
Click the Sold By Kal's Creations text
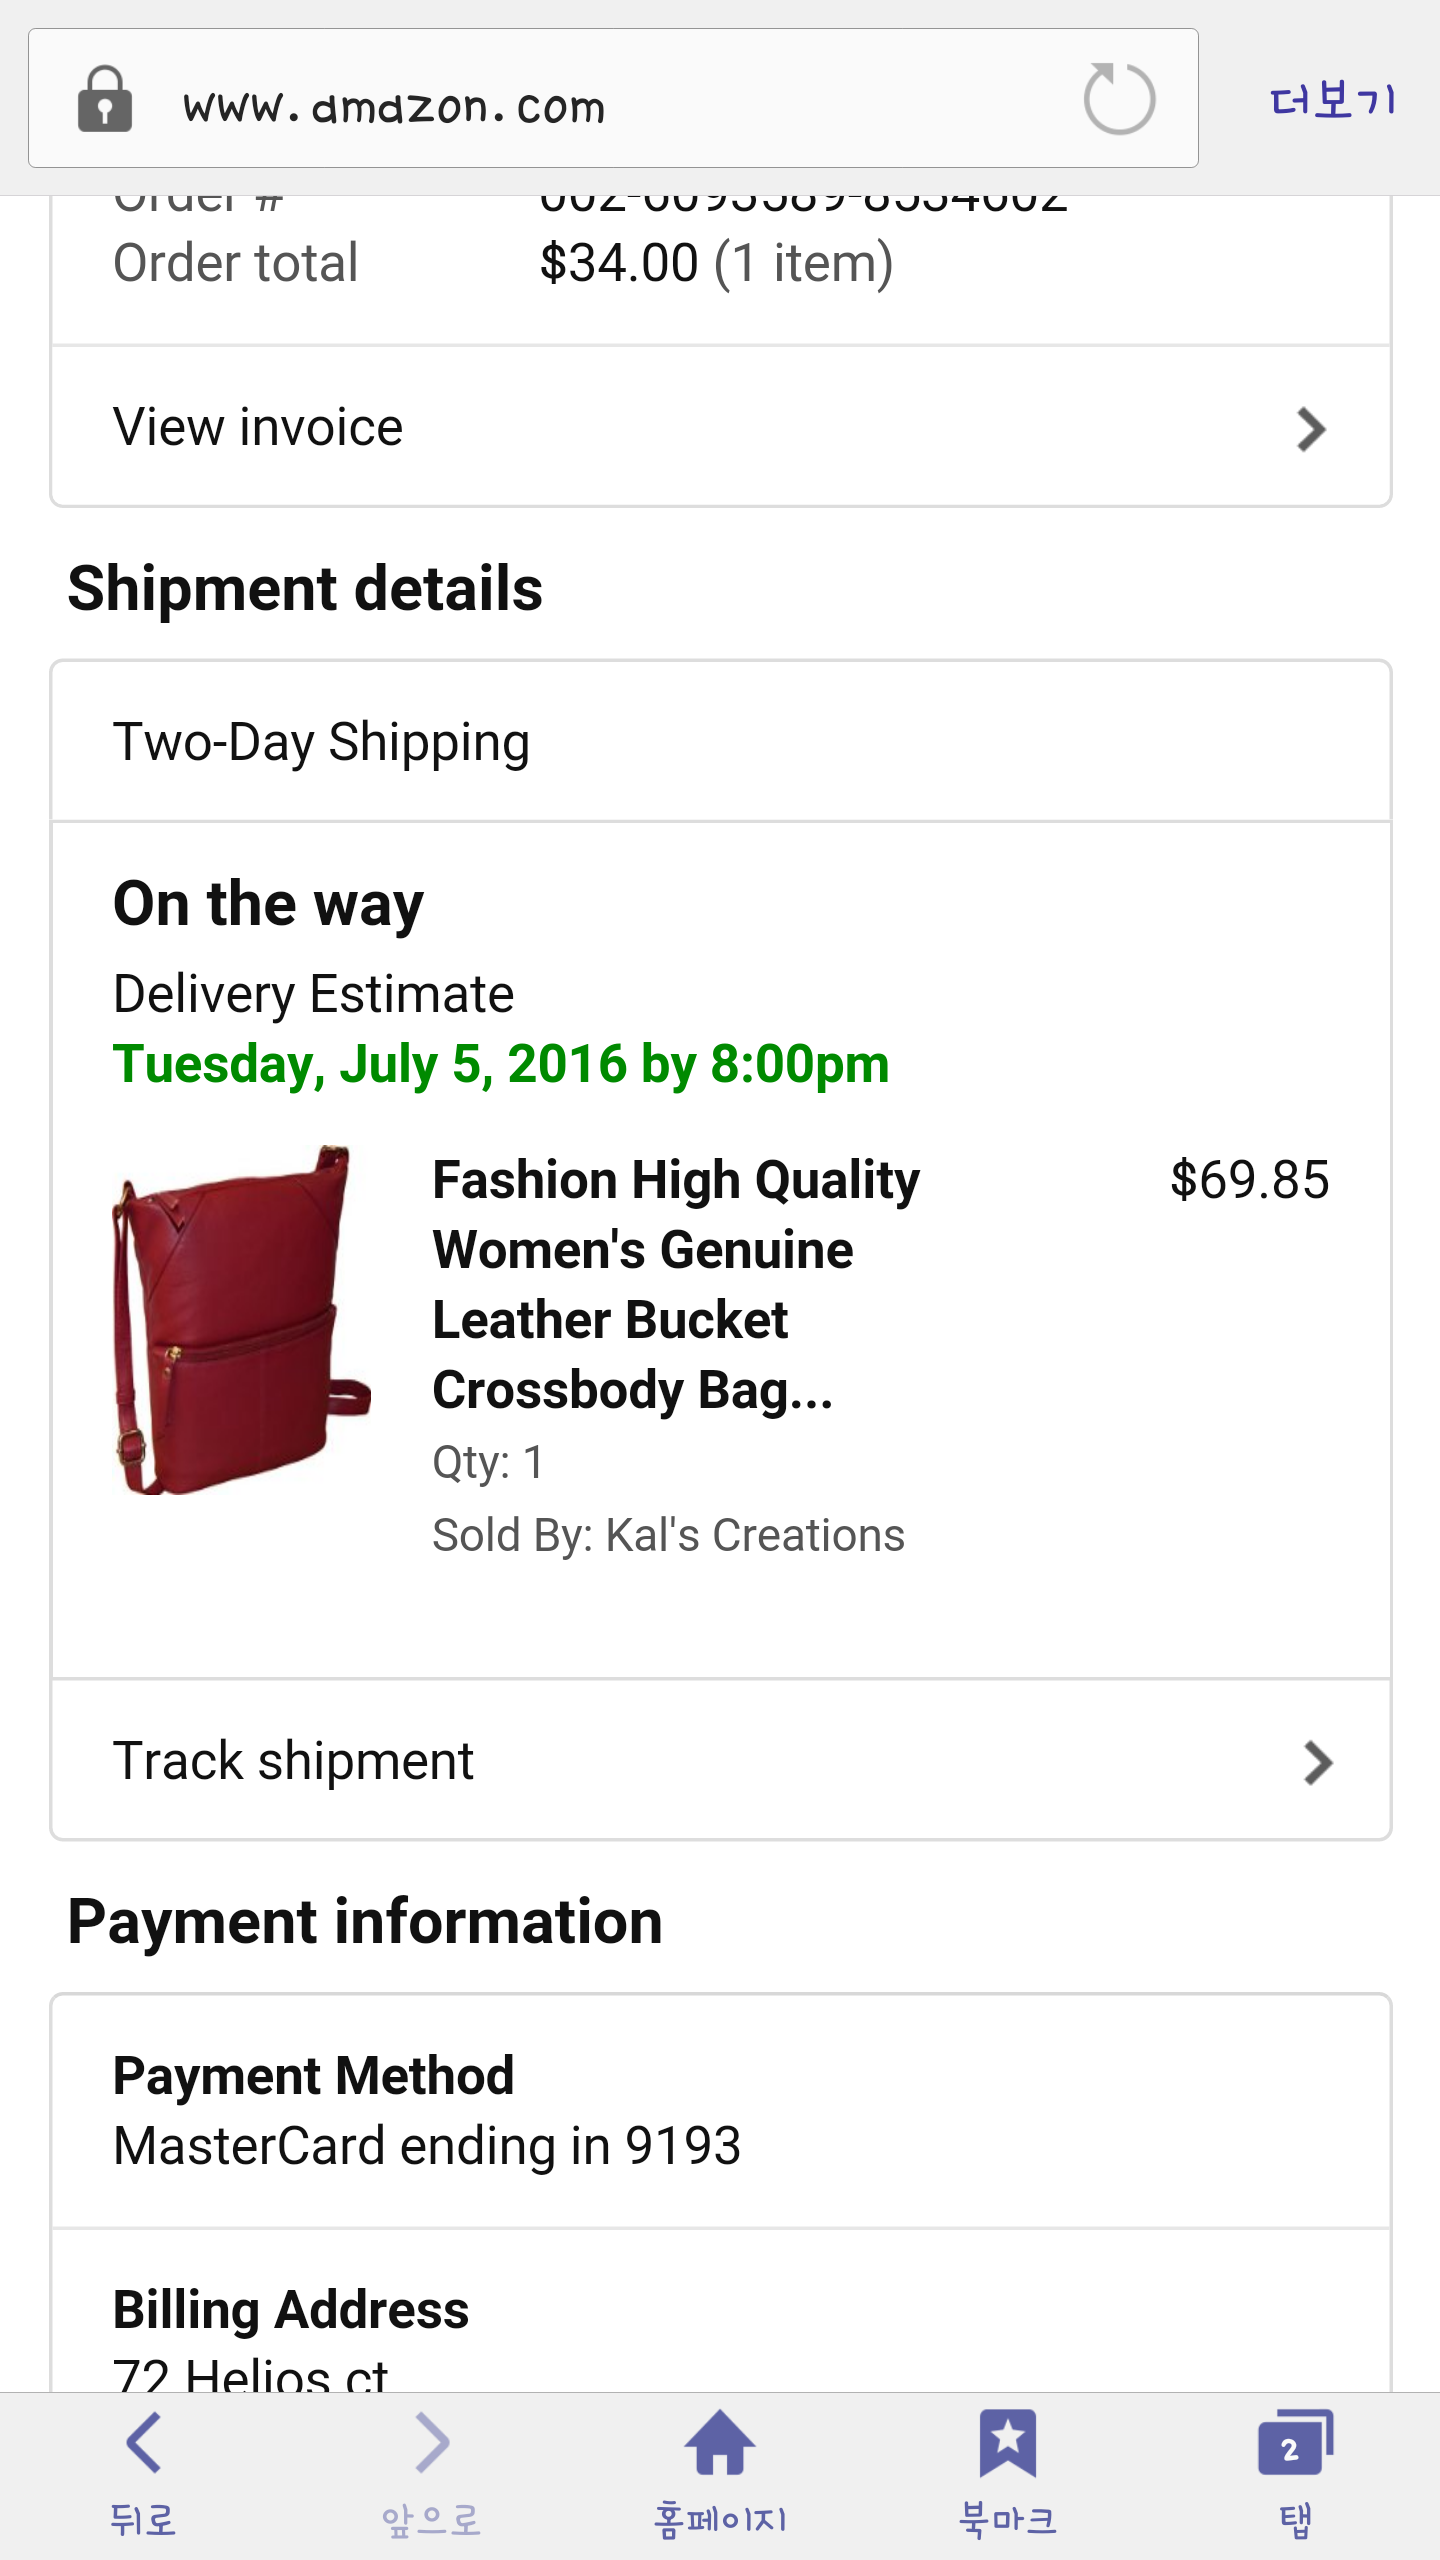click(668, 1535)
